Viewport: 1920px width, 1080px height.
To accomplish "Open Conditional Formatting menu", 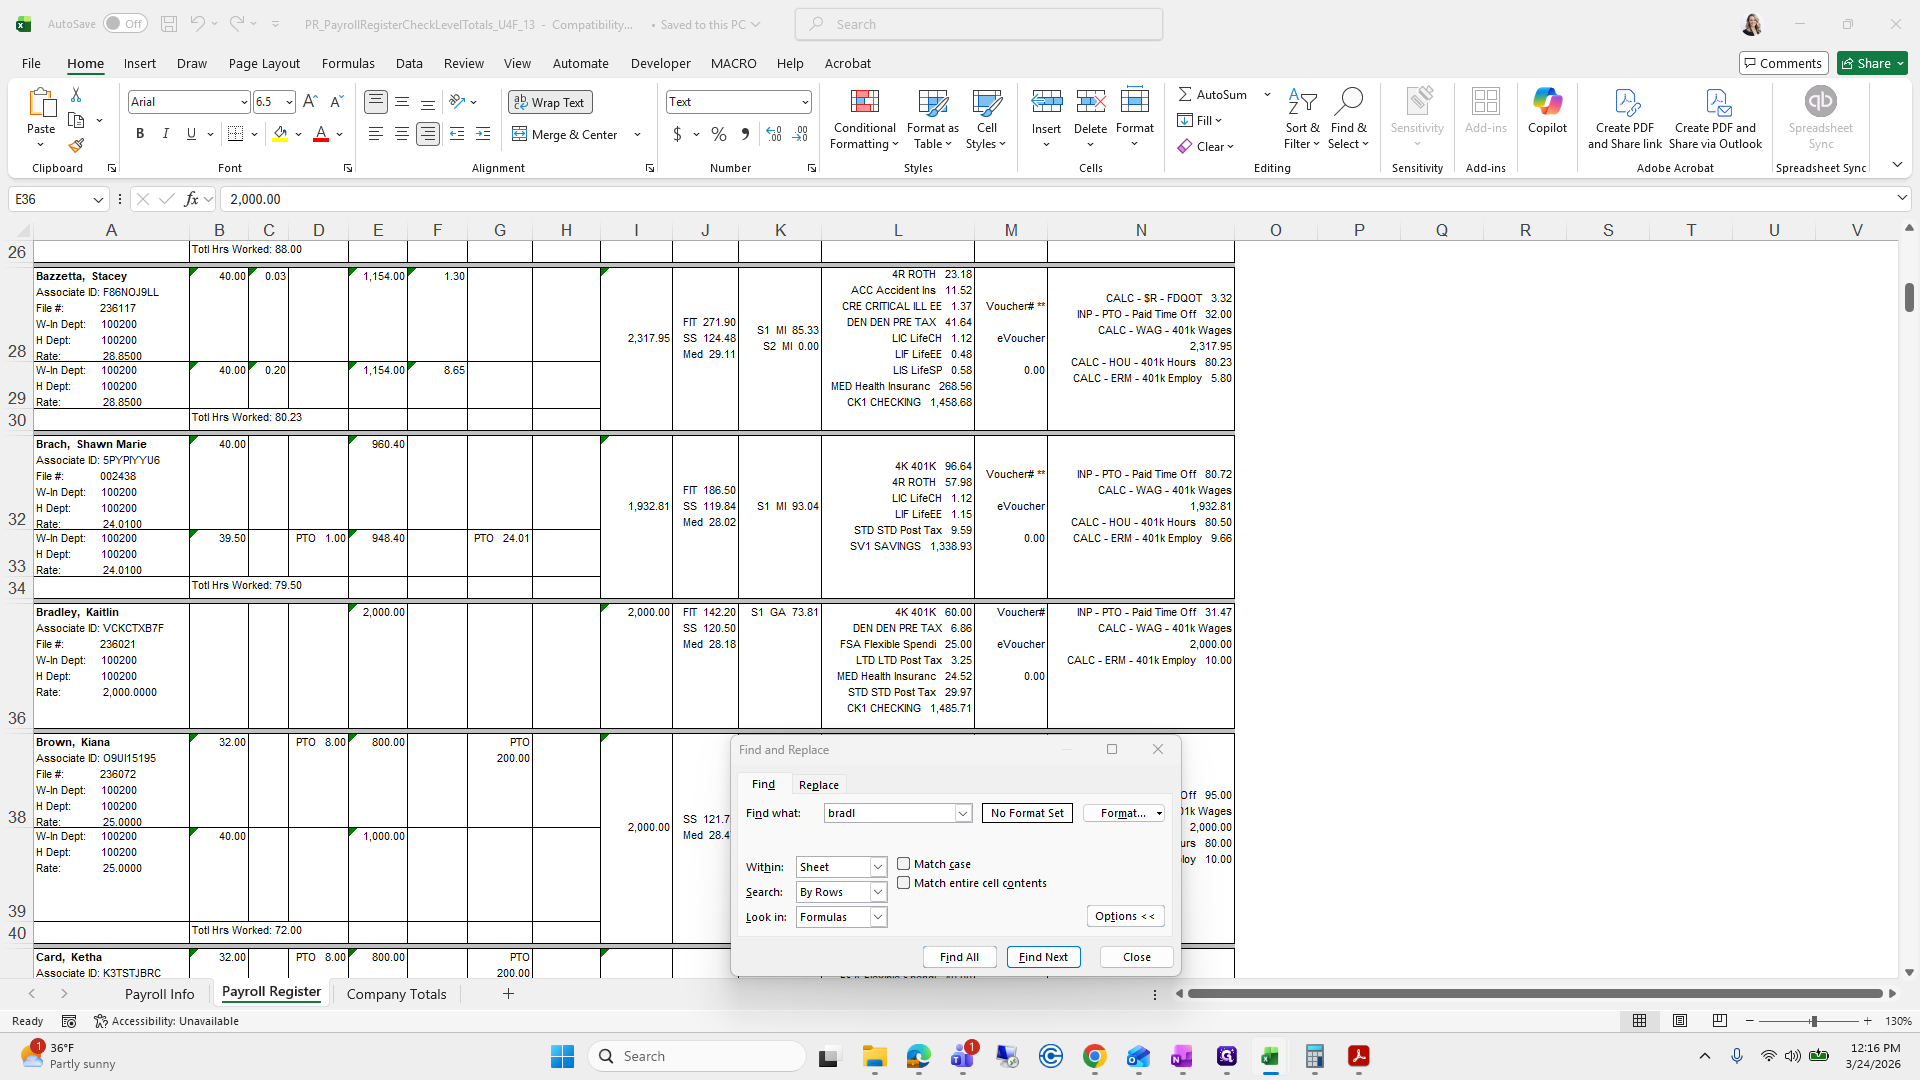I will 864,120.
